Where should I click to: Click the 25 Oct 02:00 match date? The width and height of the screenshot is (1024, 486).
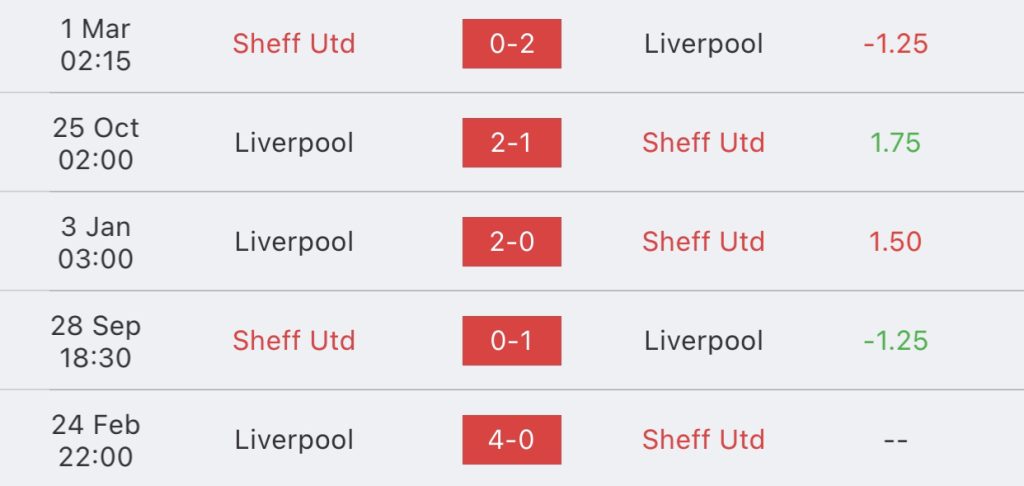[x=96, y=143]
